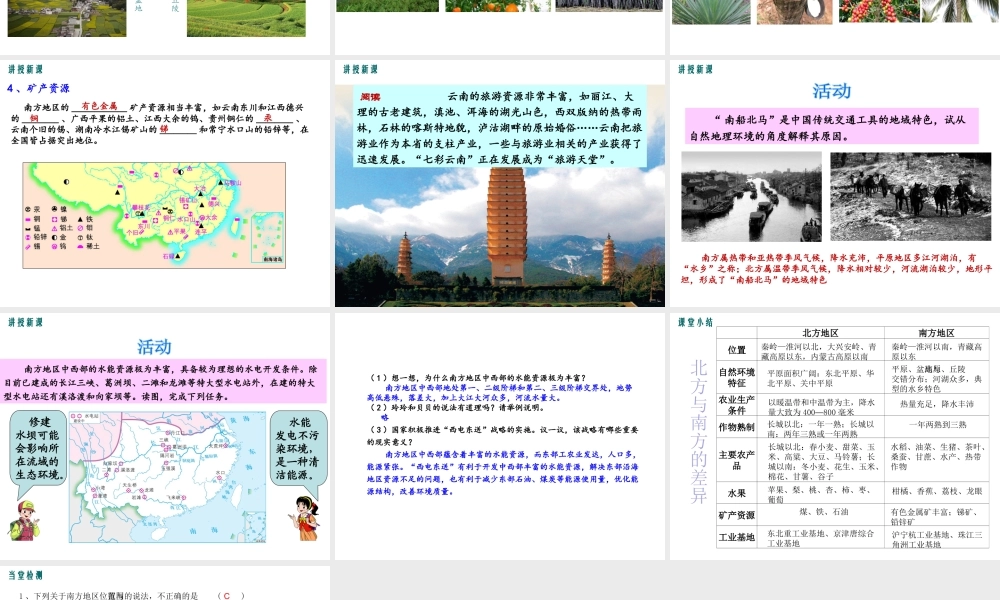The height and width of the screenshot is (600, 1000).
Task: Click the 工业基地 row label
Action: [737, 538]
